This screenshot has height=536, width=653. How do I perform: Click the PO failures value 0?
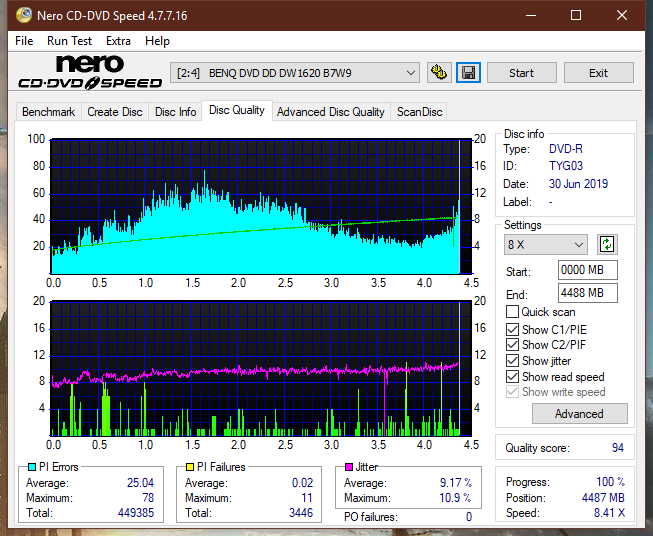pyautogui.click(x=469, y=517)
